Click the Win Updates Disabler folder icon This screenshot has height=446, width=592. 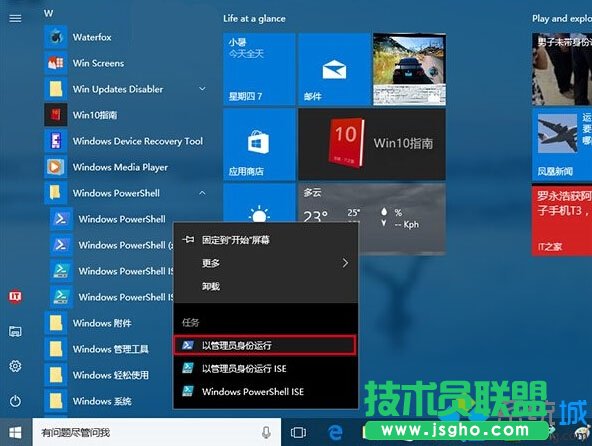[56, 89]
